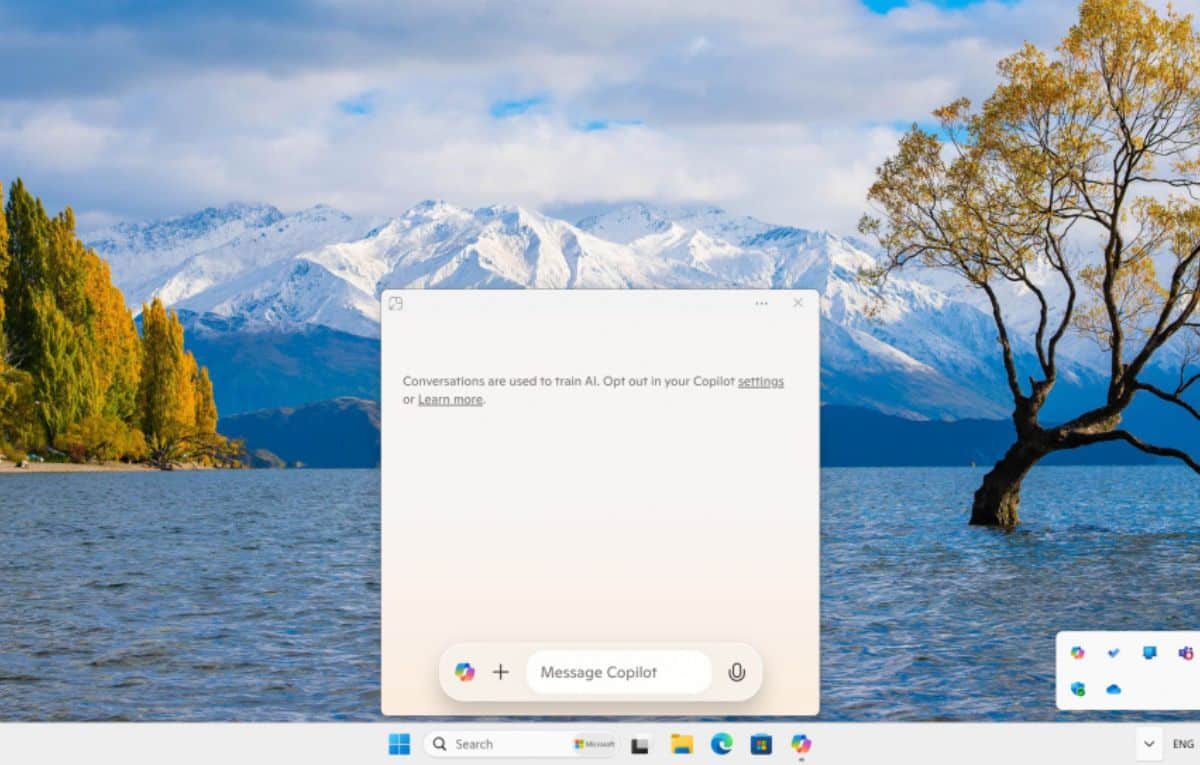Screen dimensions: 1200x765
Task: Expand Copilot window with the top-left icon
Action: point(396,303)
